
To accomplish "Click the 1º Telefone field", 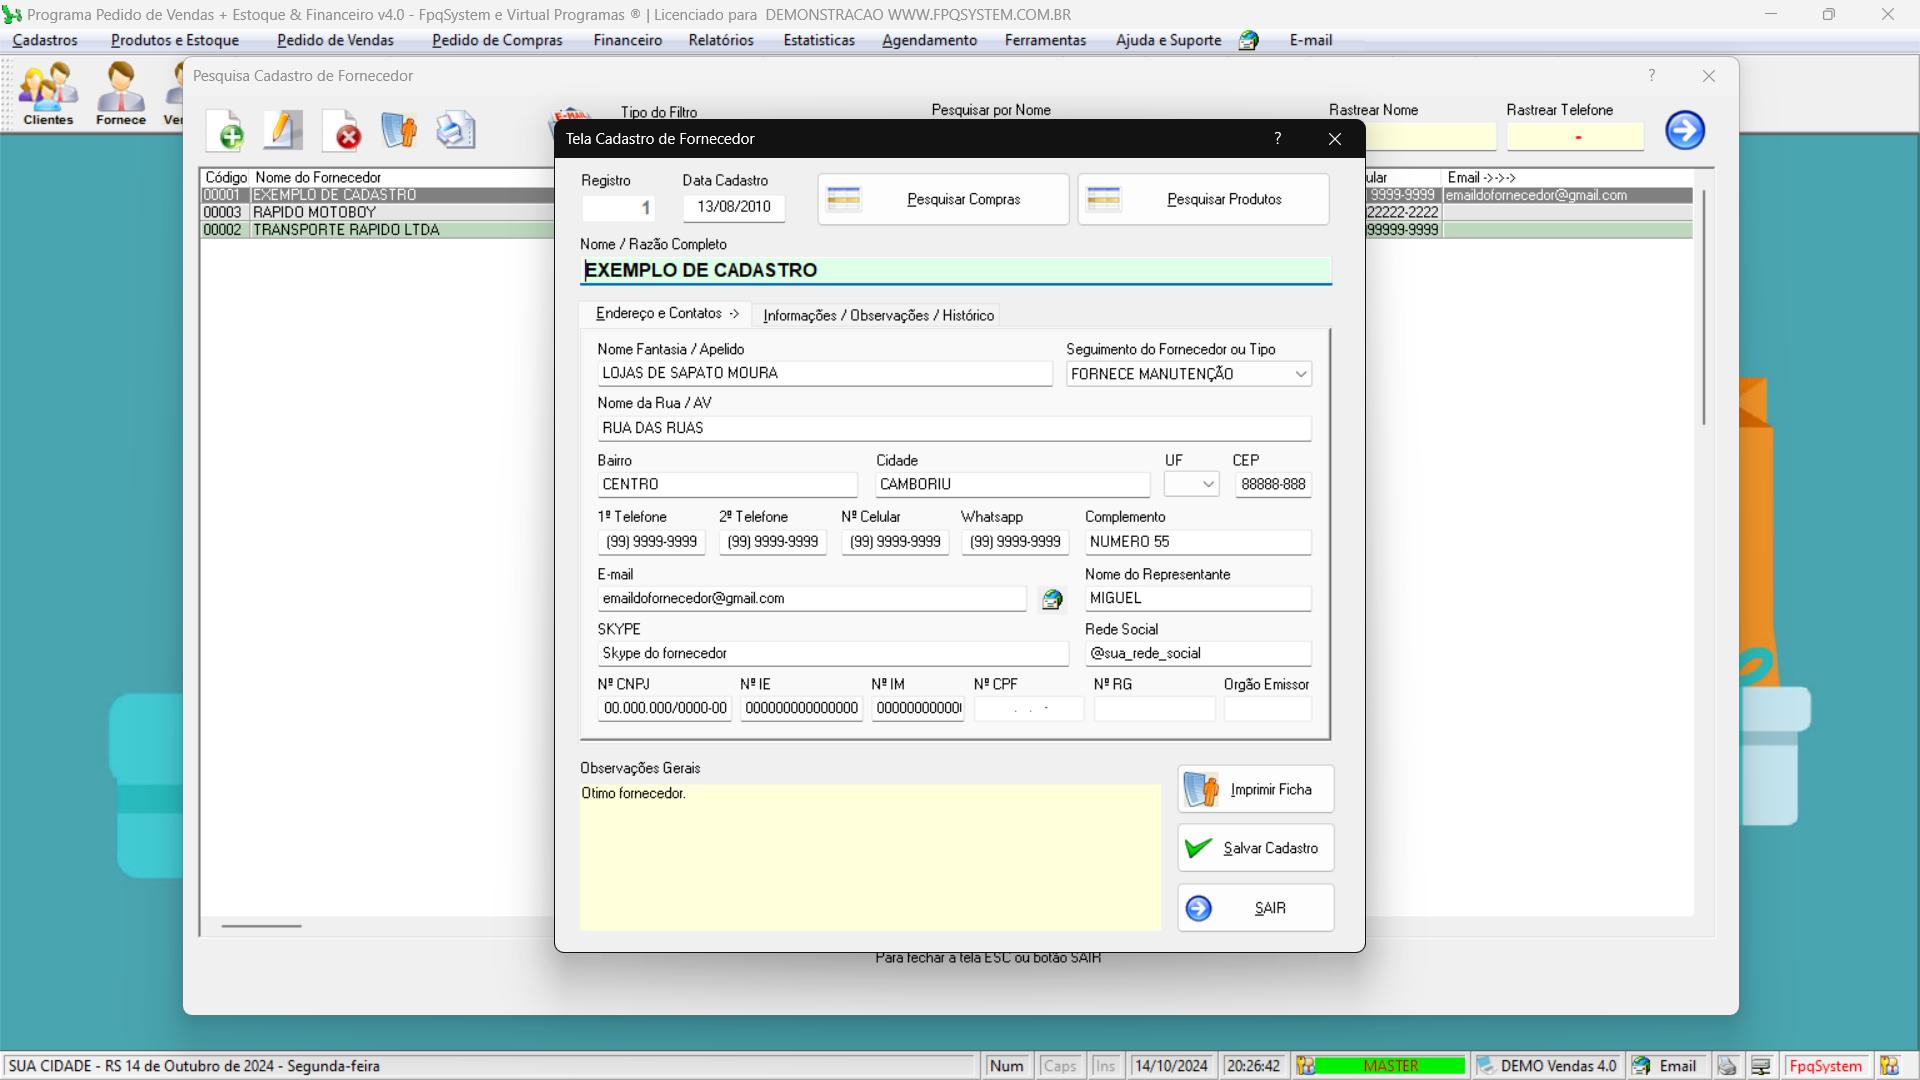I will tap(652, 543).
